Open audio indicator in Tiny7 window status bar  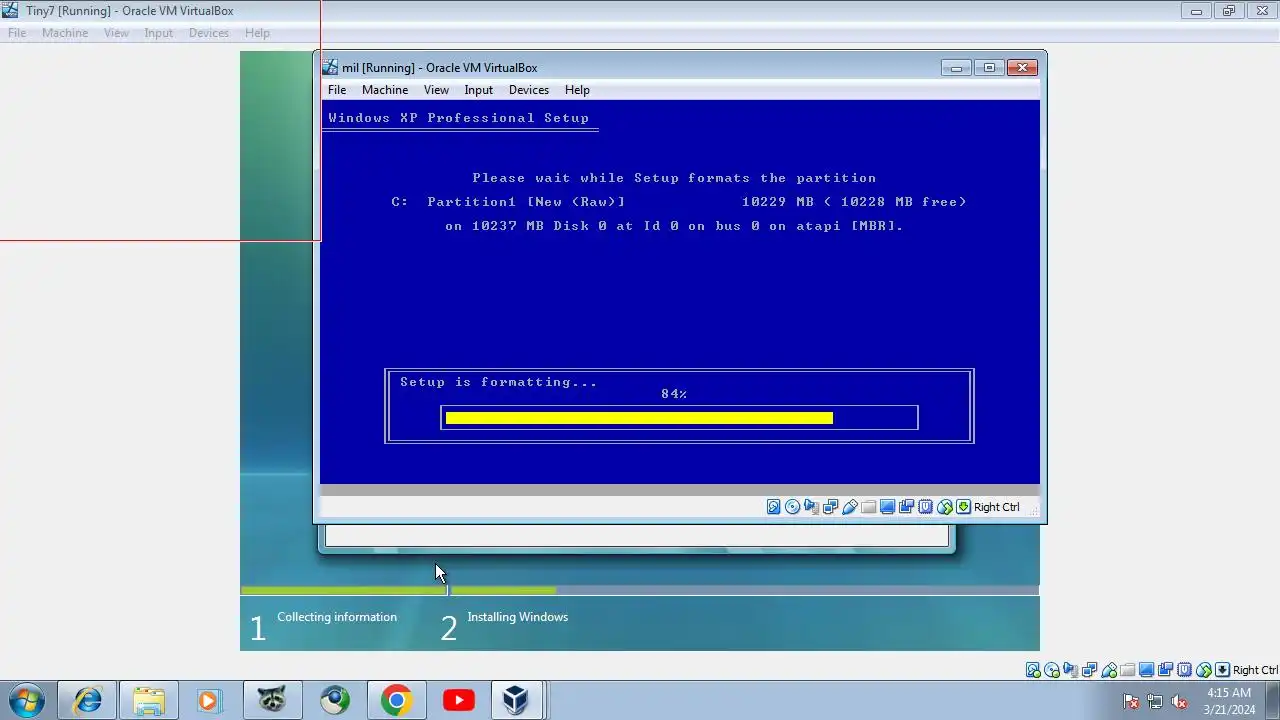point(1070,670)
